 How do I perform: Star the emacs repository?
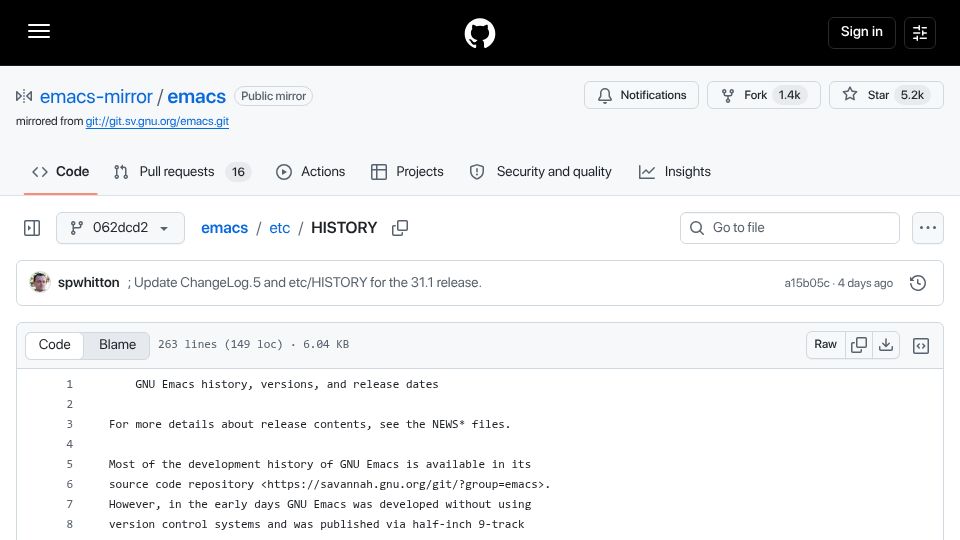886,95
